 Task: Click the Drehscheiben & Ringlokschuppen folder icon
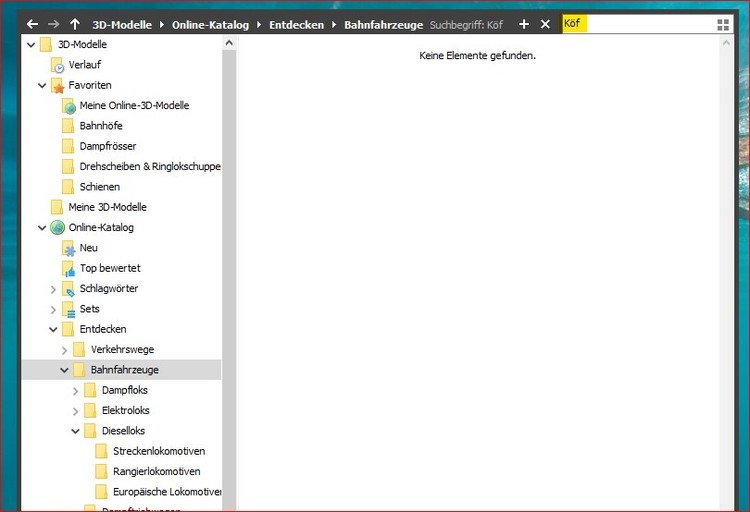point(68,167)
